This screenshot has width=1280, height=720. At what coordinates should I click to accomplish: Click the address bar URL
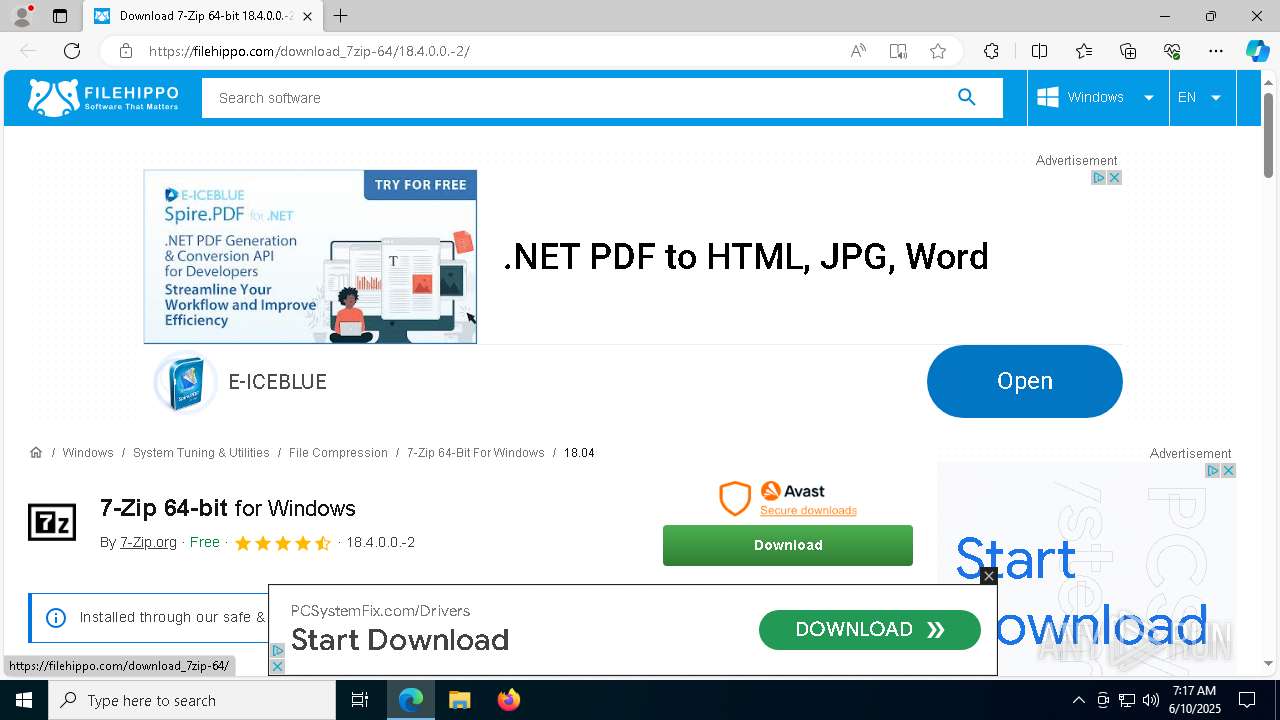pos(309,51)
